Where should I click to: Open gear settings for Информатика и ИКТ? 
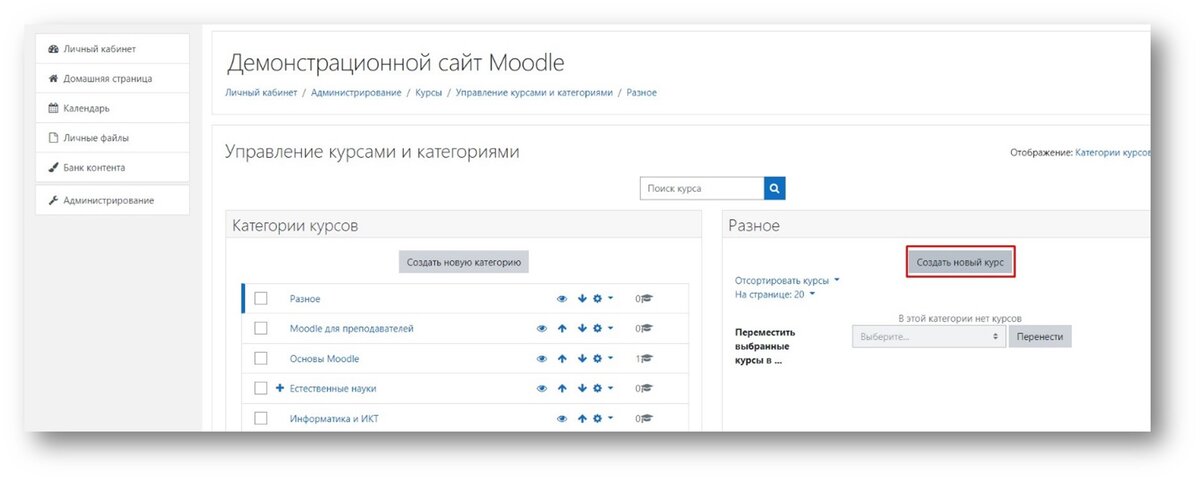coord(598,419)
